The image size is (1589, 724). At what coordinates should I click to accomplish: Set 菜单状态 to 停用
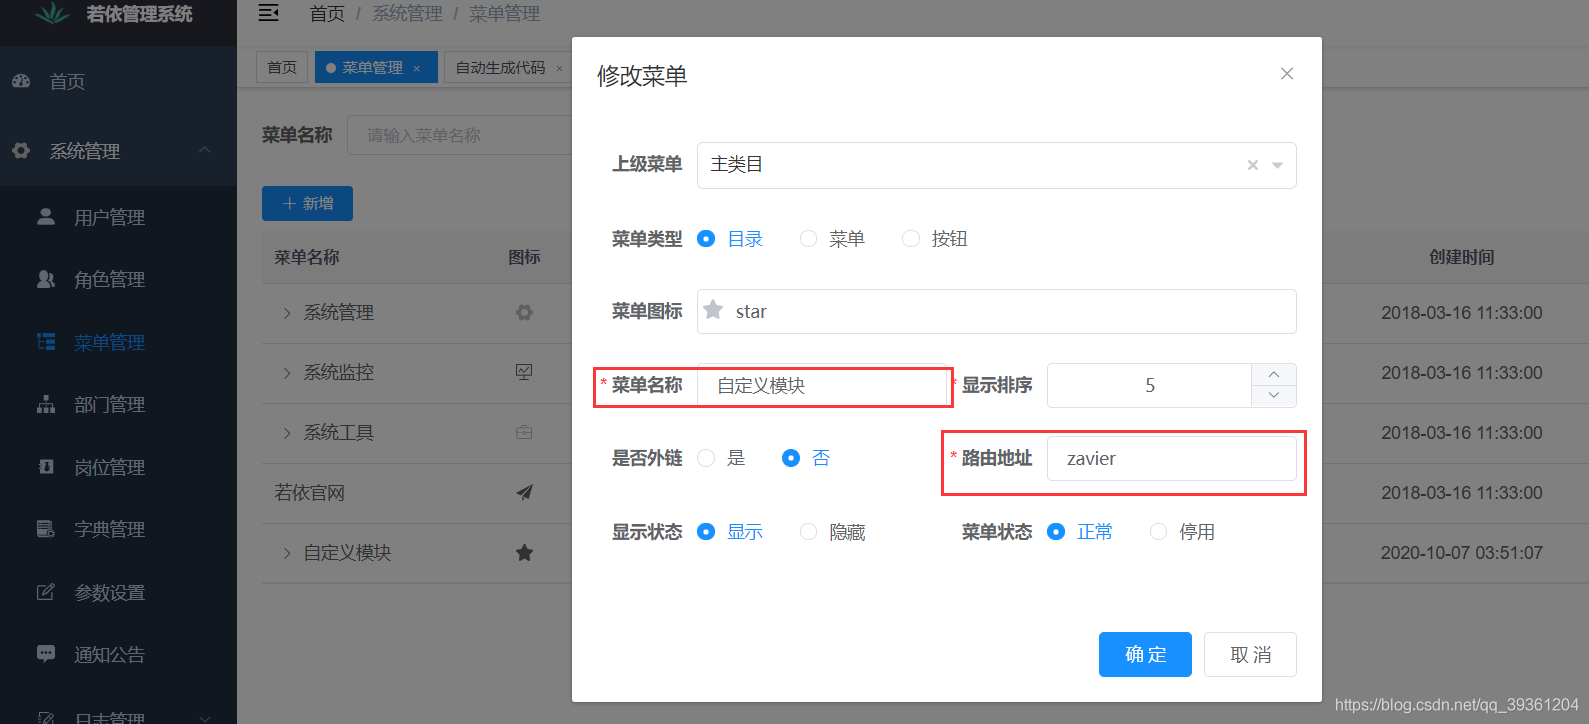pyautogui.click(x=1158, y=531)
